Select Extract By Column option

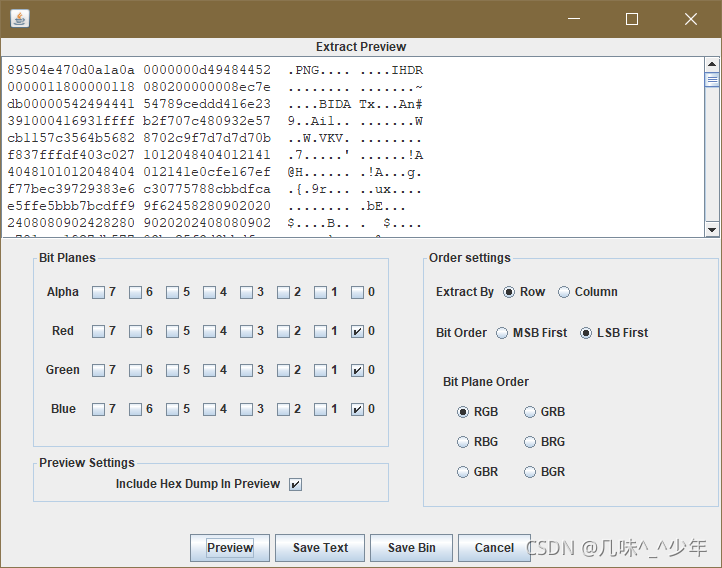[x=564, y=292]
